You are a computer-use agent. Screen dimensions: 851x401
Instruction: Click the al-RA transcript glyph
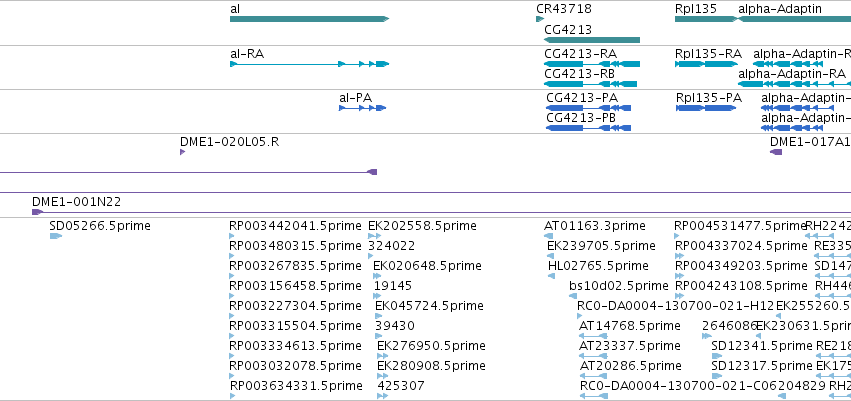[x=309, y=64]
